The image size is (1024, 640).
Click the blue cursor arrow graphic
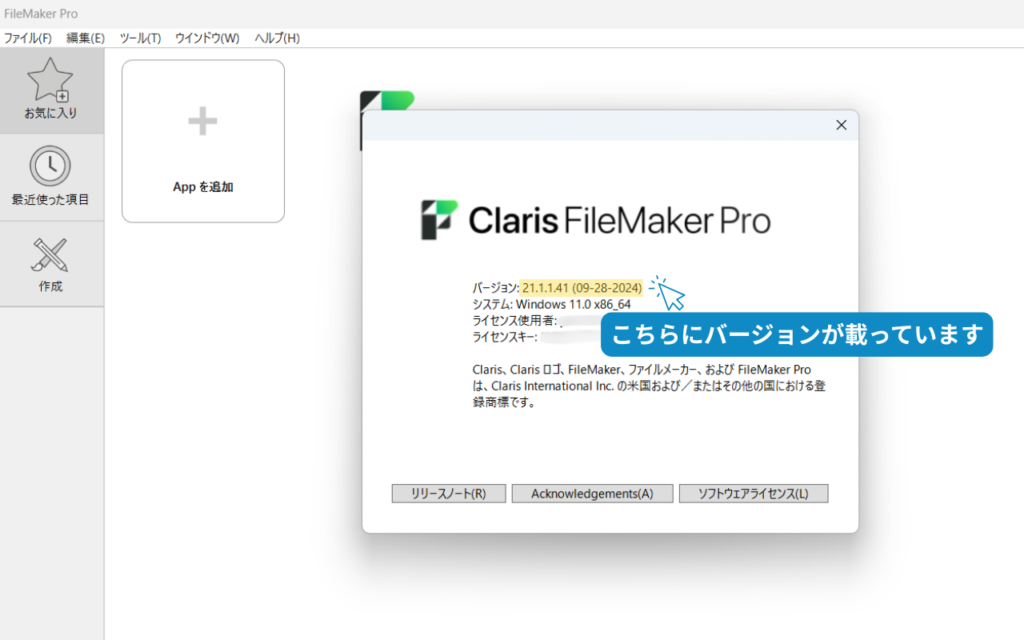click(x=669, y=293)
